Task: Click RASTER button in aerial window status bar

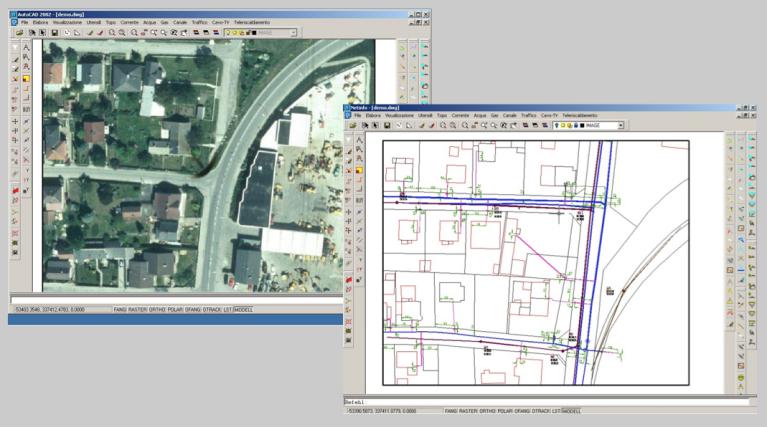Action: [136, 310]
